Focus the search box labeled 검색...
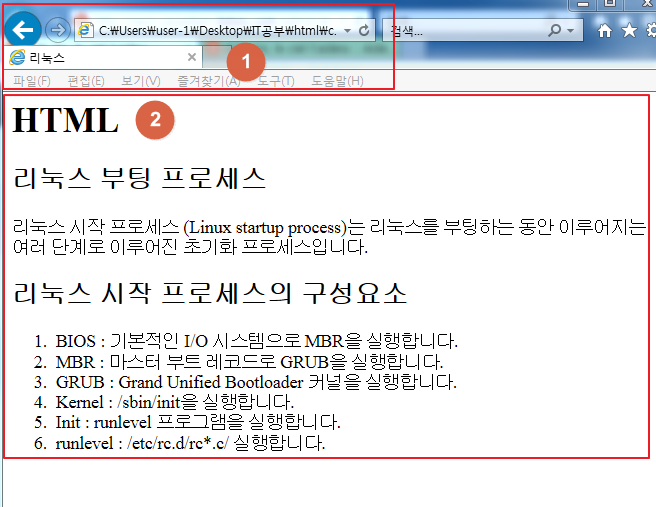This screenshot has width=656, height=507. click(x=464, y=30)
